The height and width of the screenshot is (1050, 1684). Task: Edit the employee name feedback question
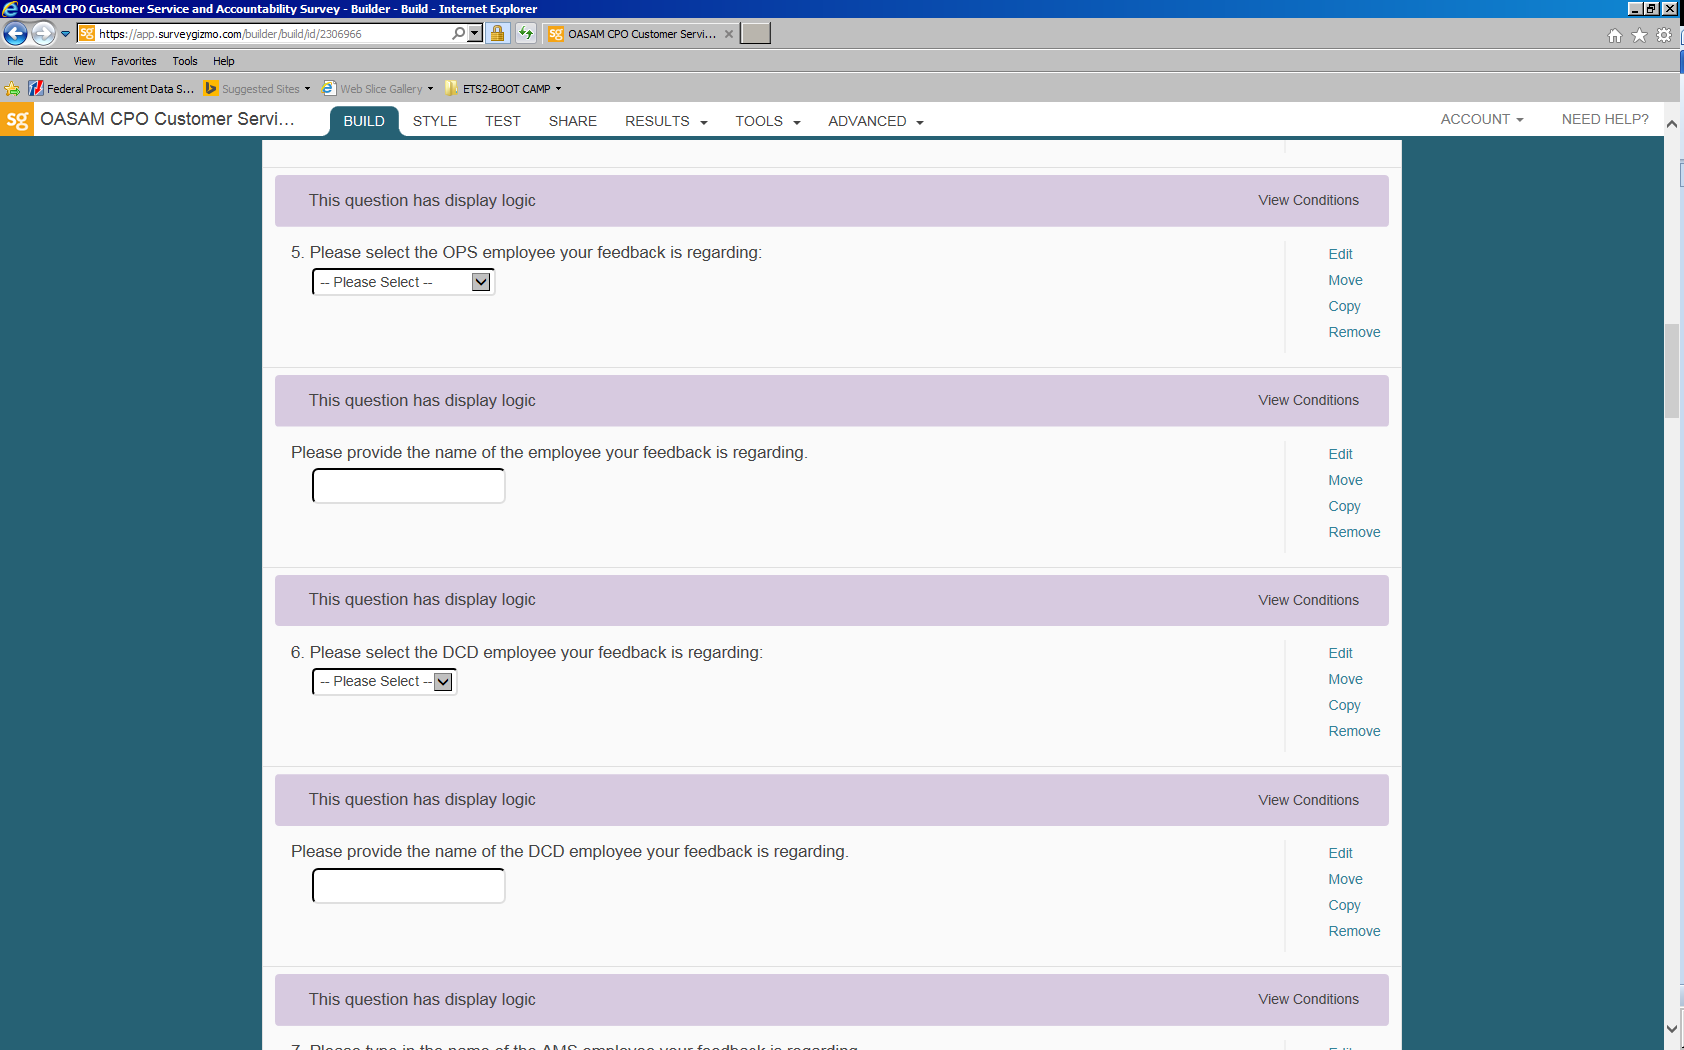point(1340,454)
